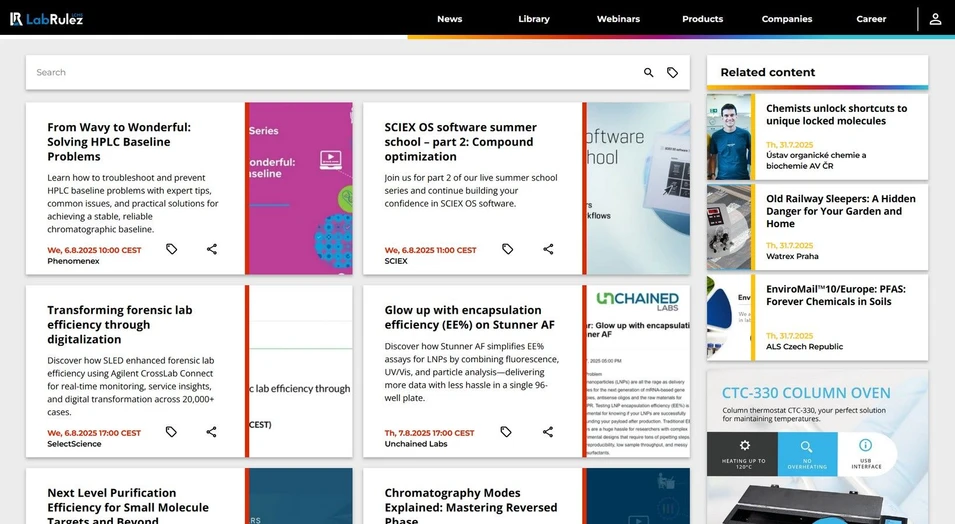Viewport: 955px width, 524px height.
Task: Open the user account profile icon
Action: coord(935,19)
